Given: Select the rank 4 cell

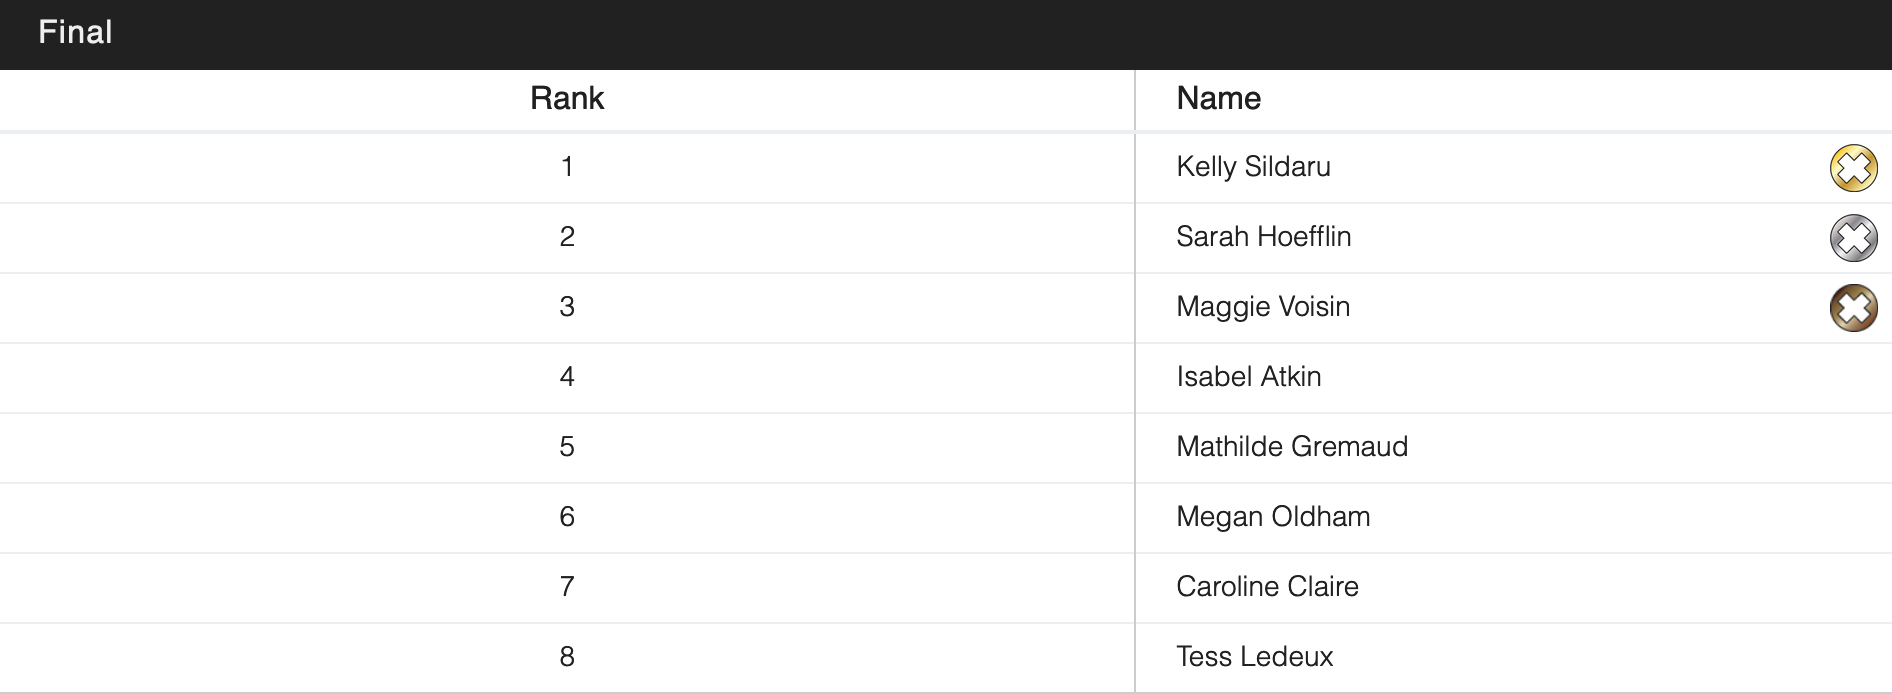Looking at the screenshot, I should click(567, 377).
